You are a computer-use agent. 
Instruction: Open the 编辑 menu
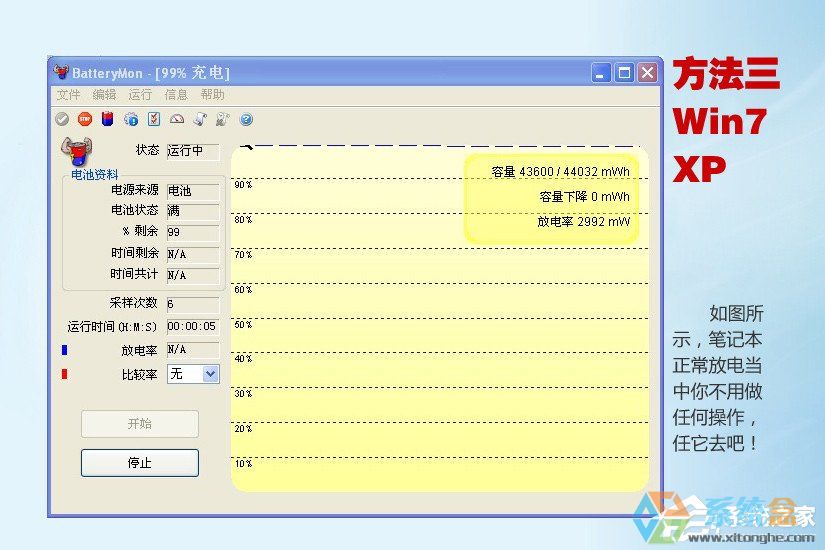104,95
